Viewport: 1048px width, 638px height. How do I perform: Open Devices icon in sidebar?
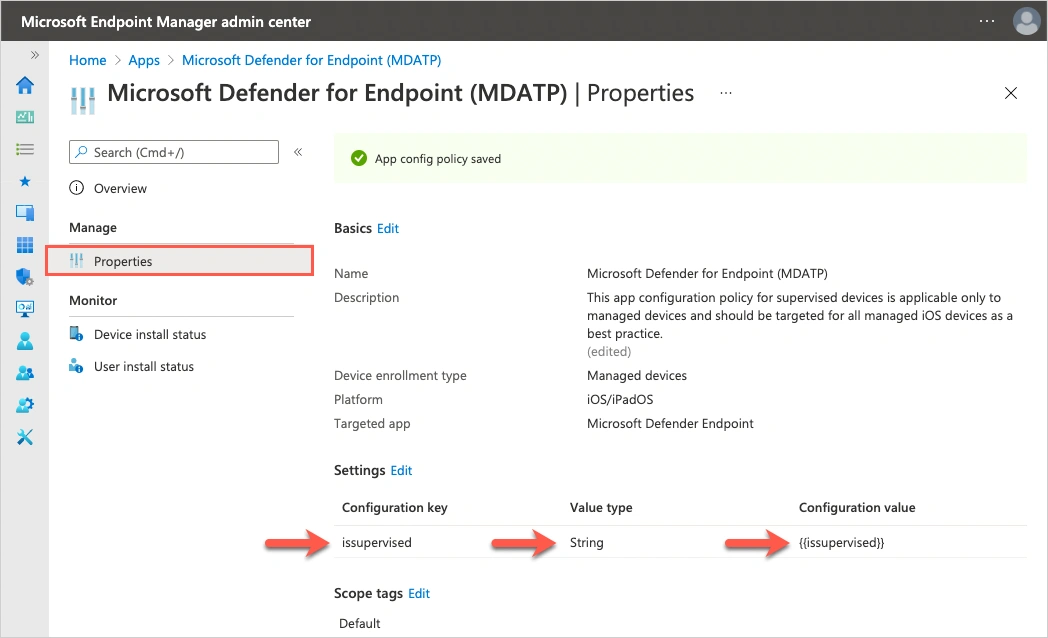(x=25, y=213)
